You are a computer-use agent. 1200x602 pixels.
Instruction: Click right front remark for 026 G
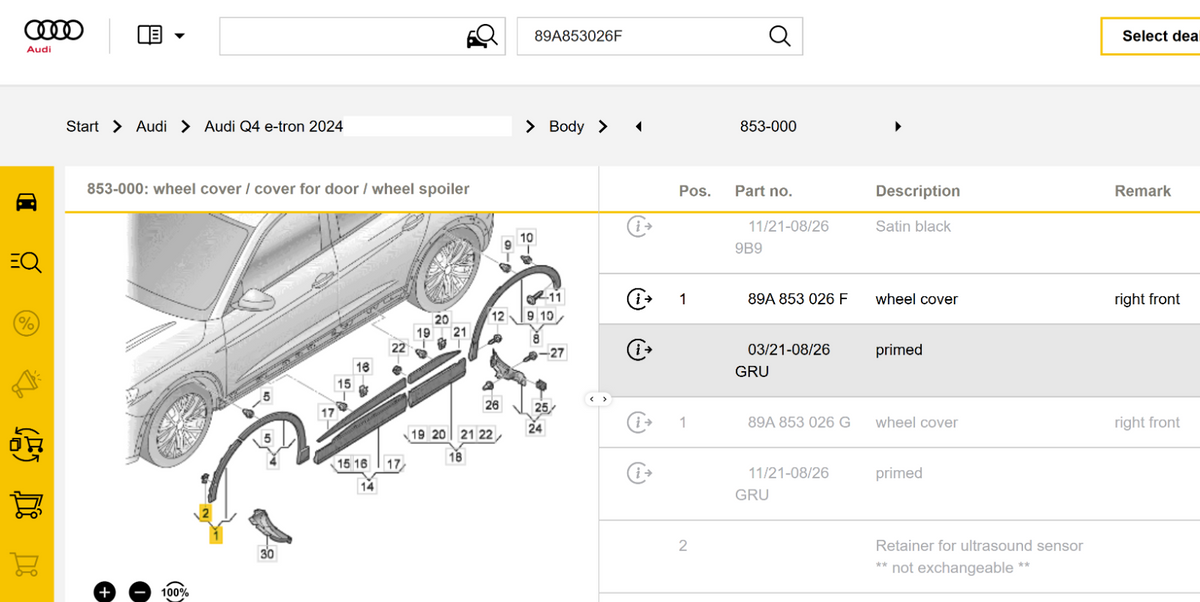[1147, 422]
